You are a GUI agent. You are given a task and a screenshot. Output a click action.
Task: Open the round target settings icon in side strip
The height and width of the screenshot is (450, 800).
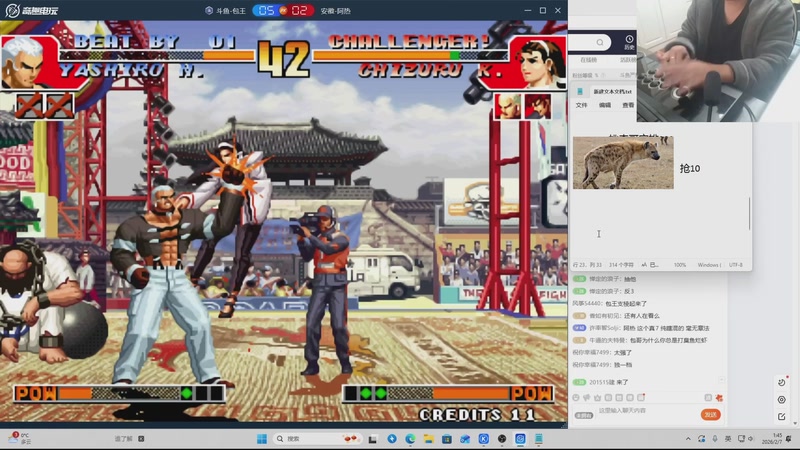point(782,400)
